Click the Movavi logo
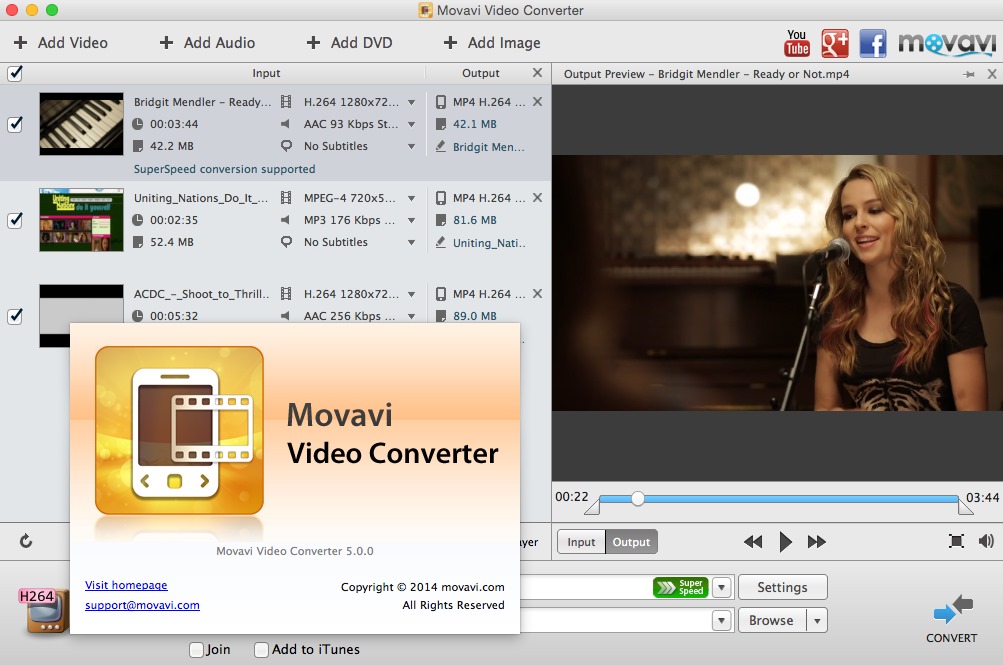Image resolution: width=1003 pixels, height=665 pixels. click(947, 43)
